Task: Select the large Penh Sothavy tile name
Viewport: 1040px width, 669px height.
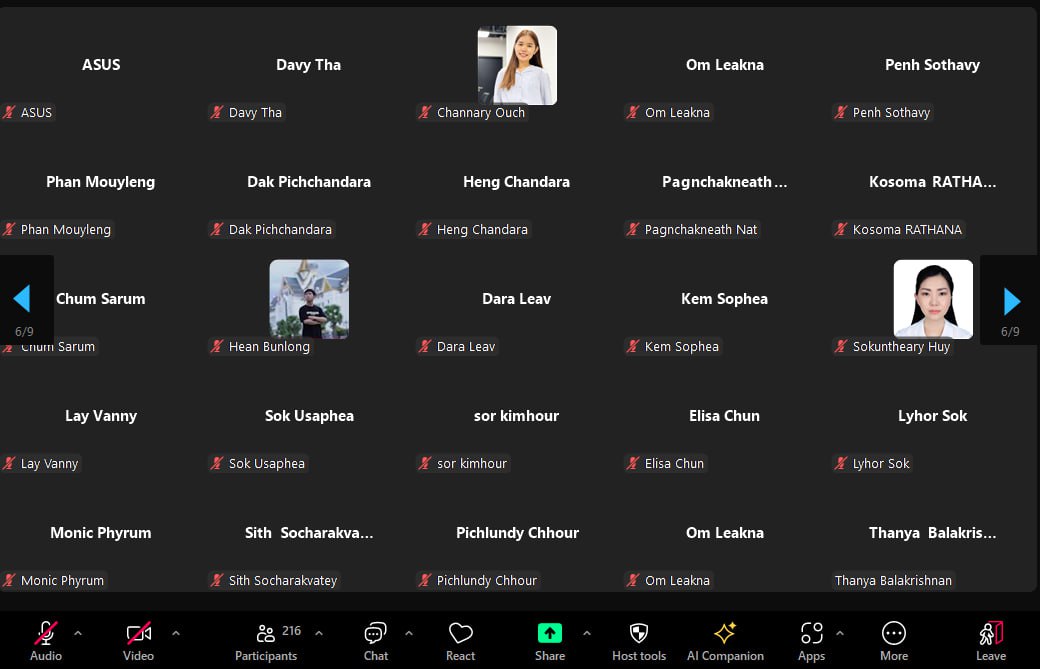Action: click(x=933, y=65)
